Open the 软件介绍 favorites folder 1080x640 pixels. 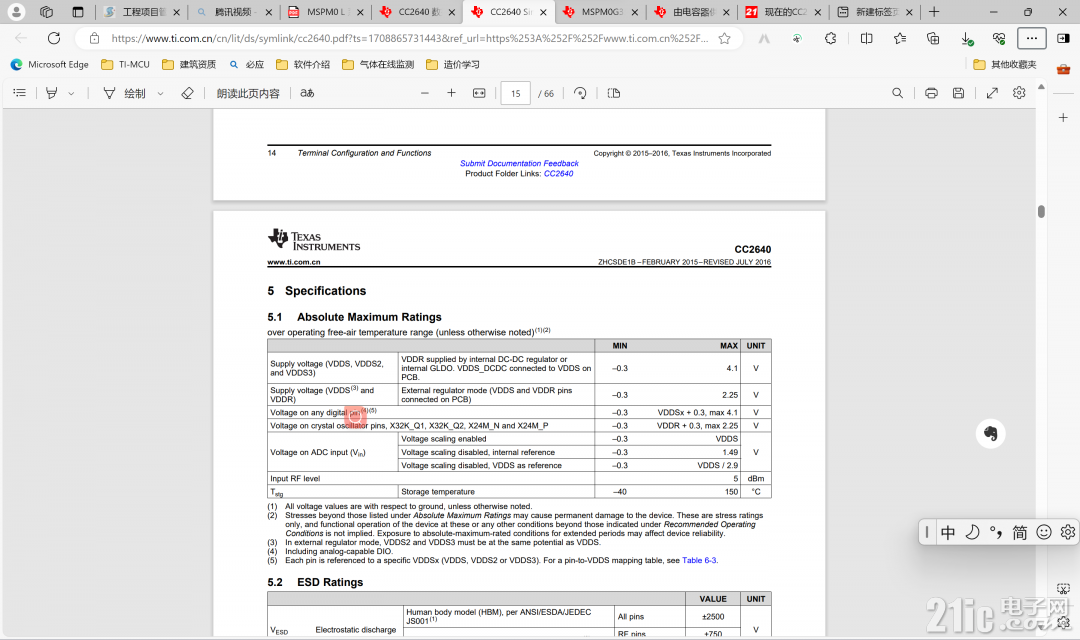[303, 65]
